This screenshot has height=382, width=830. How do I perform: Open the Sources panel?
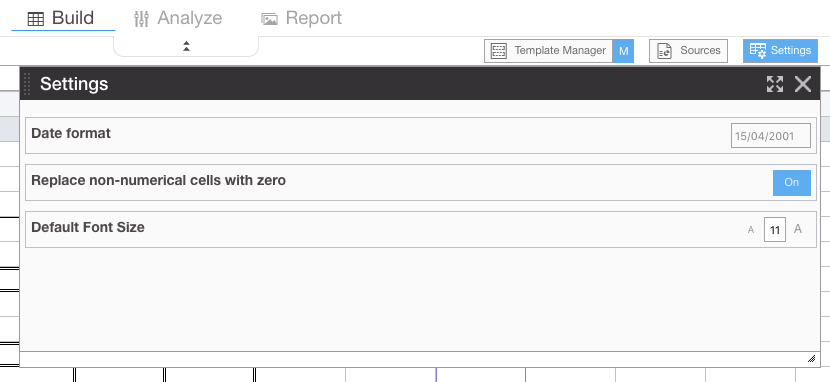(x=688, y=51)
